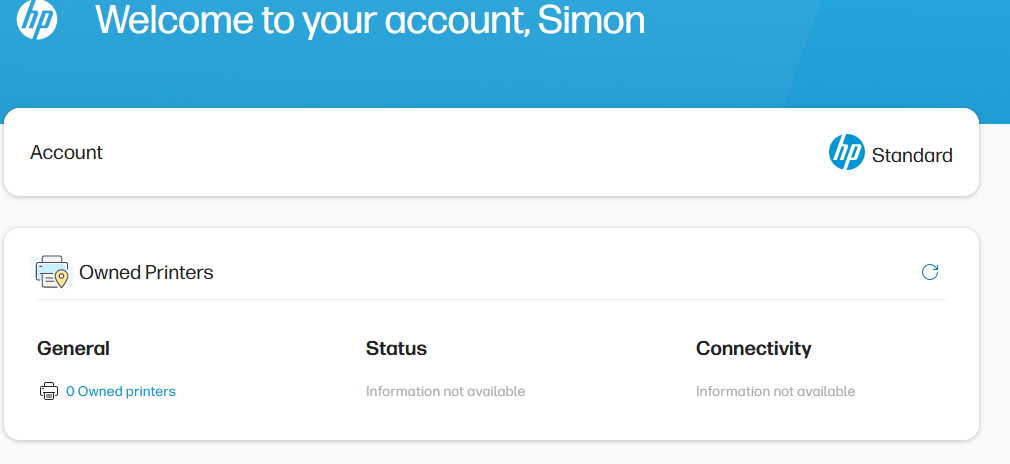Click the Account label

tap(67, 153)
